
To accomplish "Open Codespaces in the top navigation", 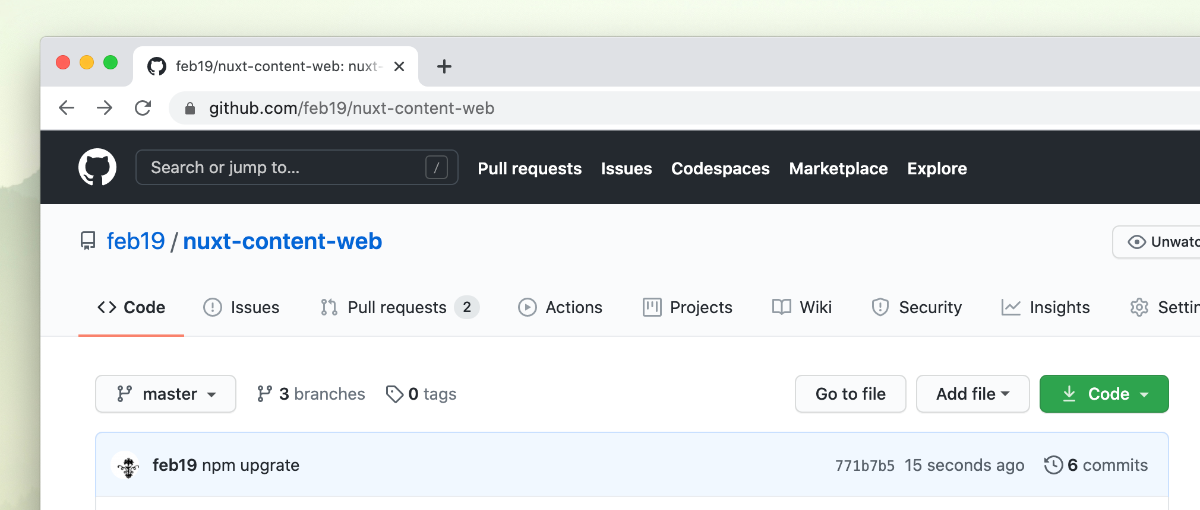I will pyautogui.click(x=721, y=168).
